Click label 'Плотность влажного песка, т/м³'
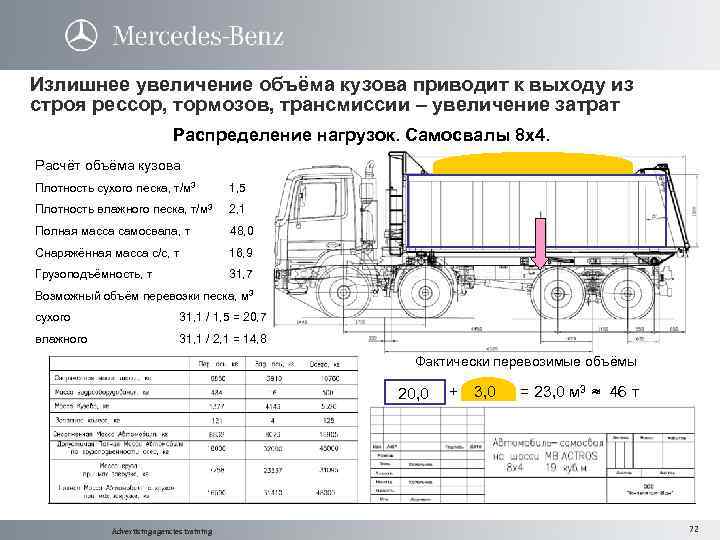Viewport: 720px width, 540px height. pyautogui.click(x=124, y=209)
